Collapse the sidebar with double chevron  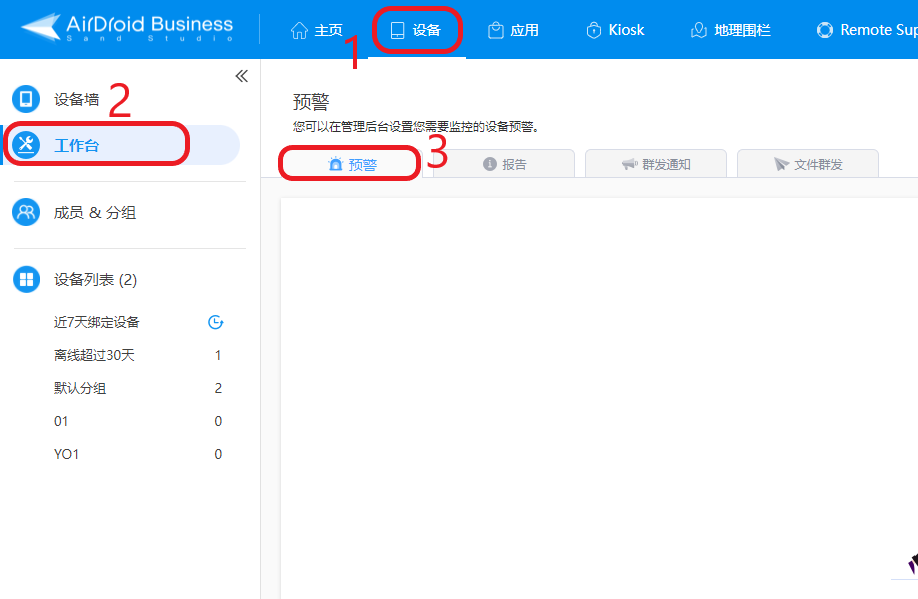(242, 76)
